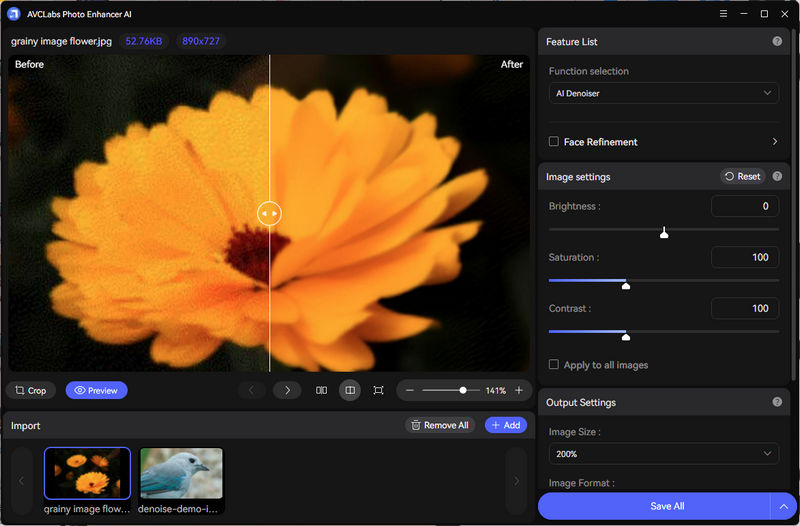The image size is (800, 526).
Task: Open the hamburger menu in title bar
Action: [723, 14]
